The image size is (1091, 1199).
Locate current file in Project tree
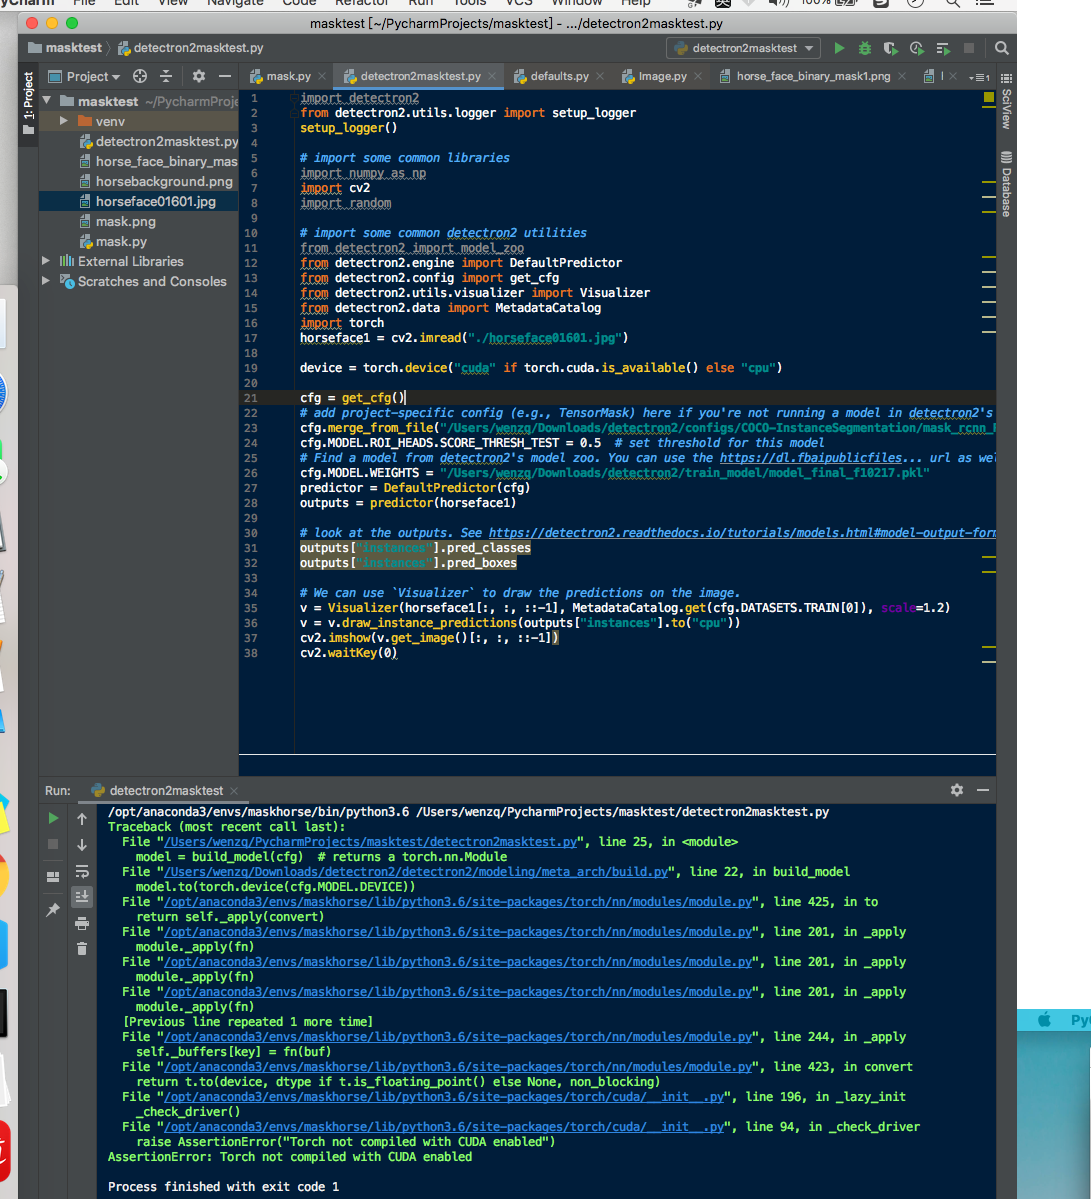pyautogui.click(x=140, y=76)
